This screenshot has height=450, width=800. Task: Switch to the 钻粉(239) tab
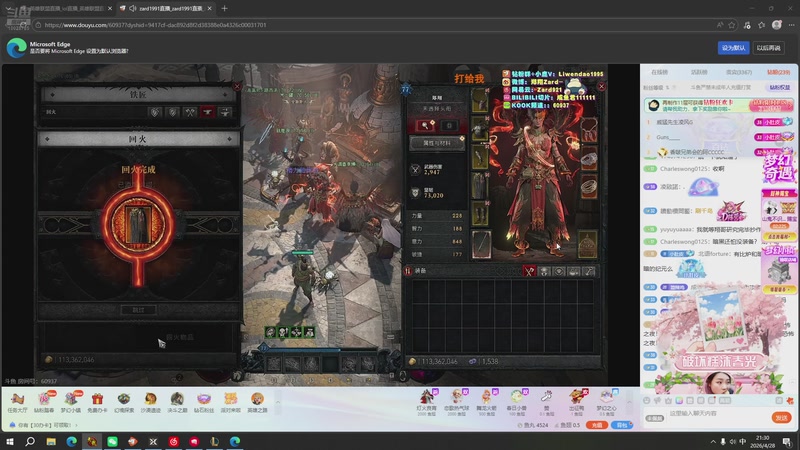pos(779,72)
